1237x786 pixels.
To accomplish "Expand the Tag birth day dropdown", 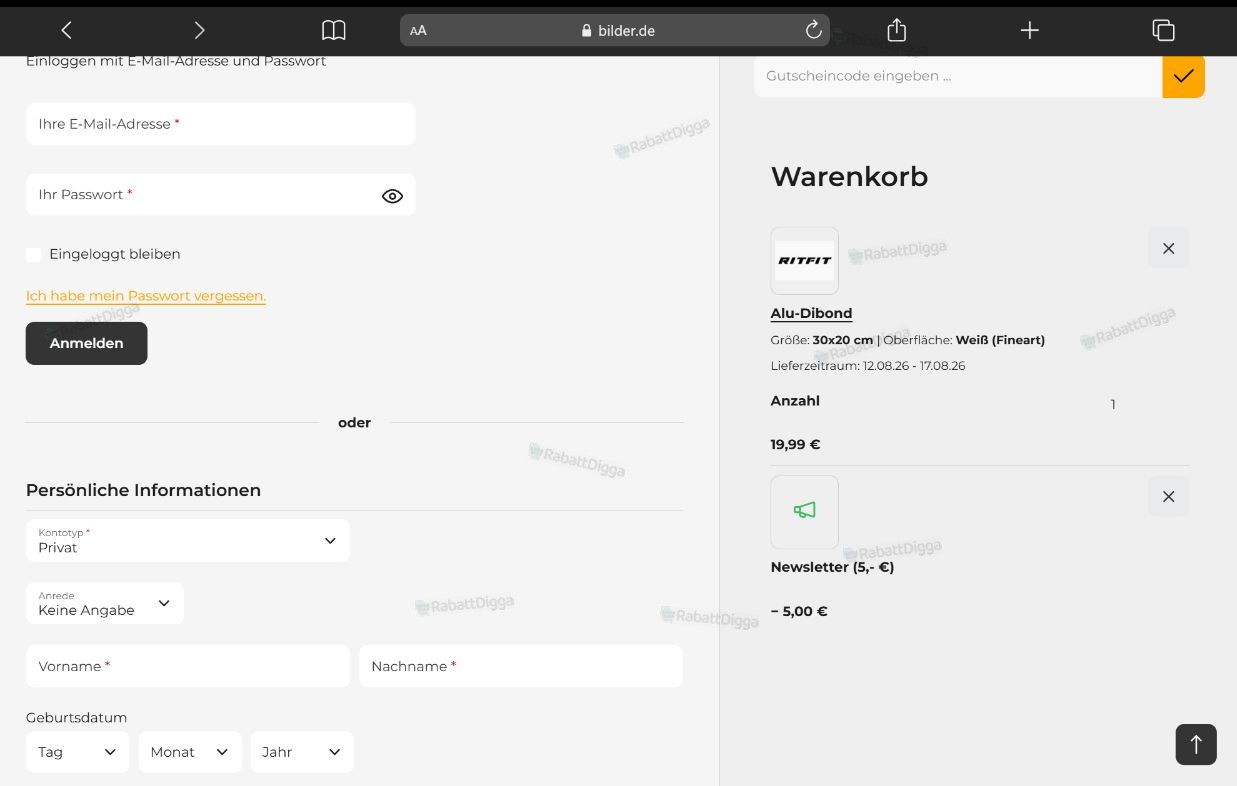I will pos(78,752).
